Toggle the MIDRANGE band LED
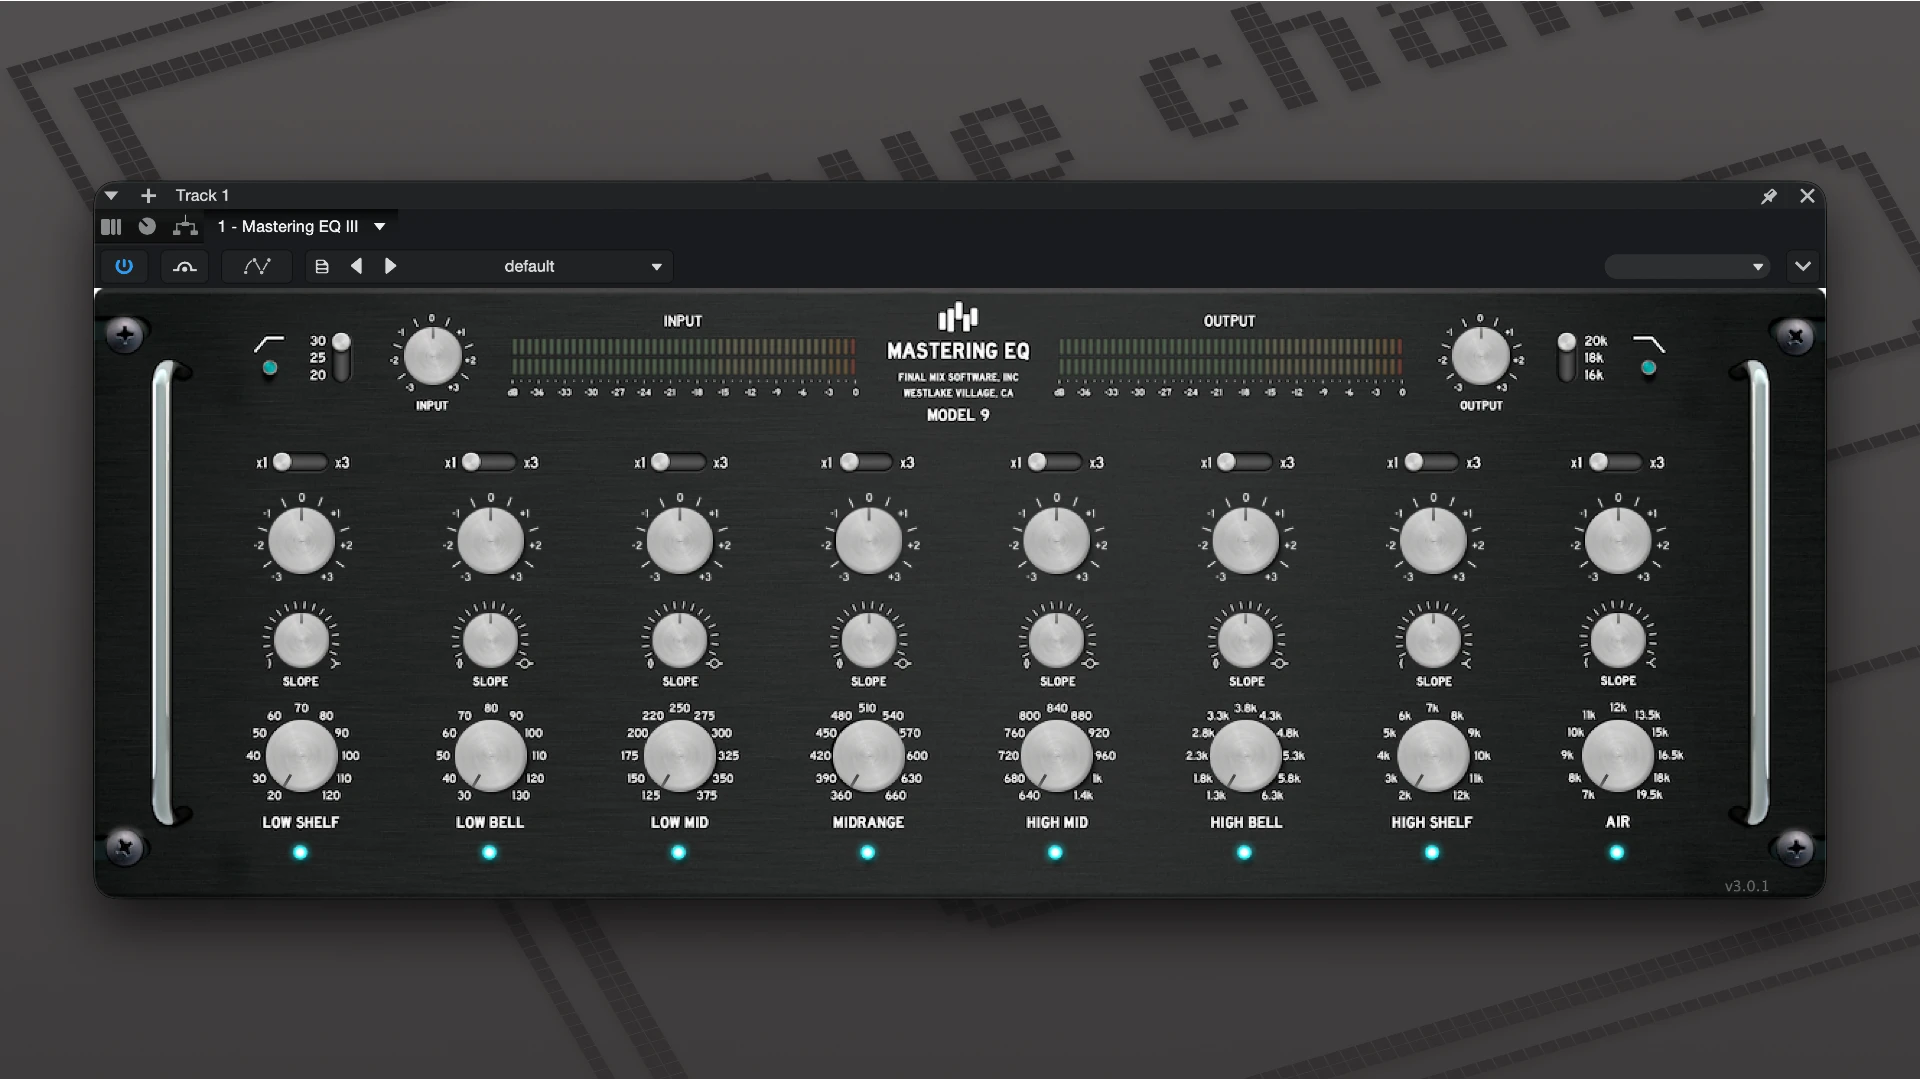The image size is (1920, 1080). click(867, 852)
